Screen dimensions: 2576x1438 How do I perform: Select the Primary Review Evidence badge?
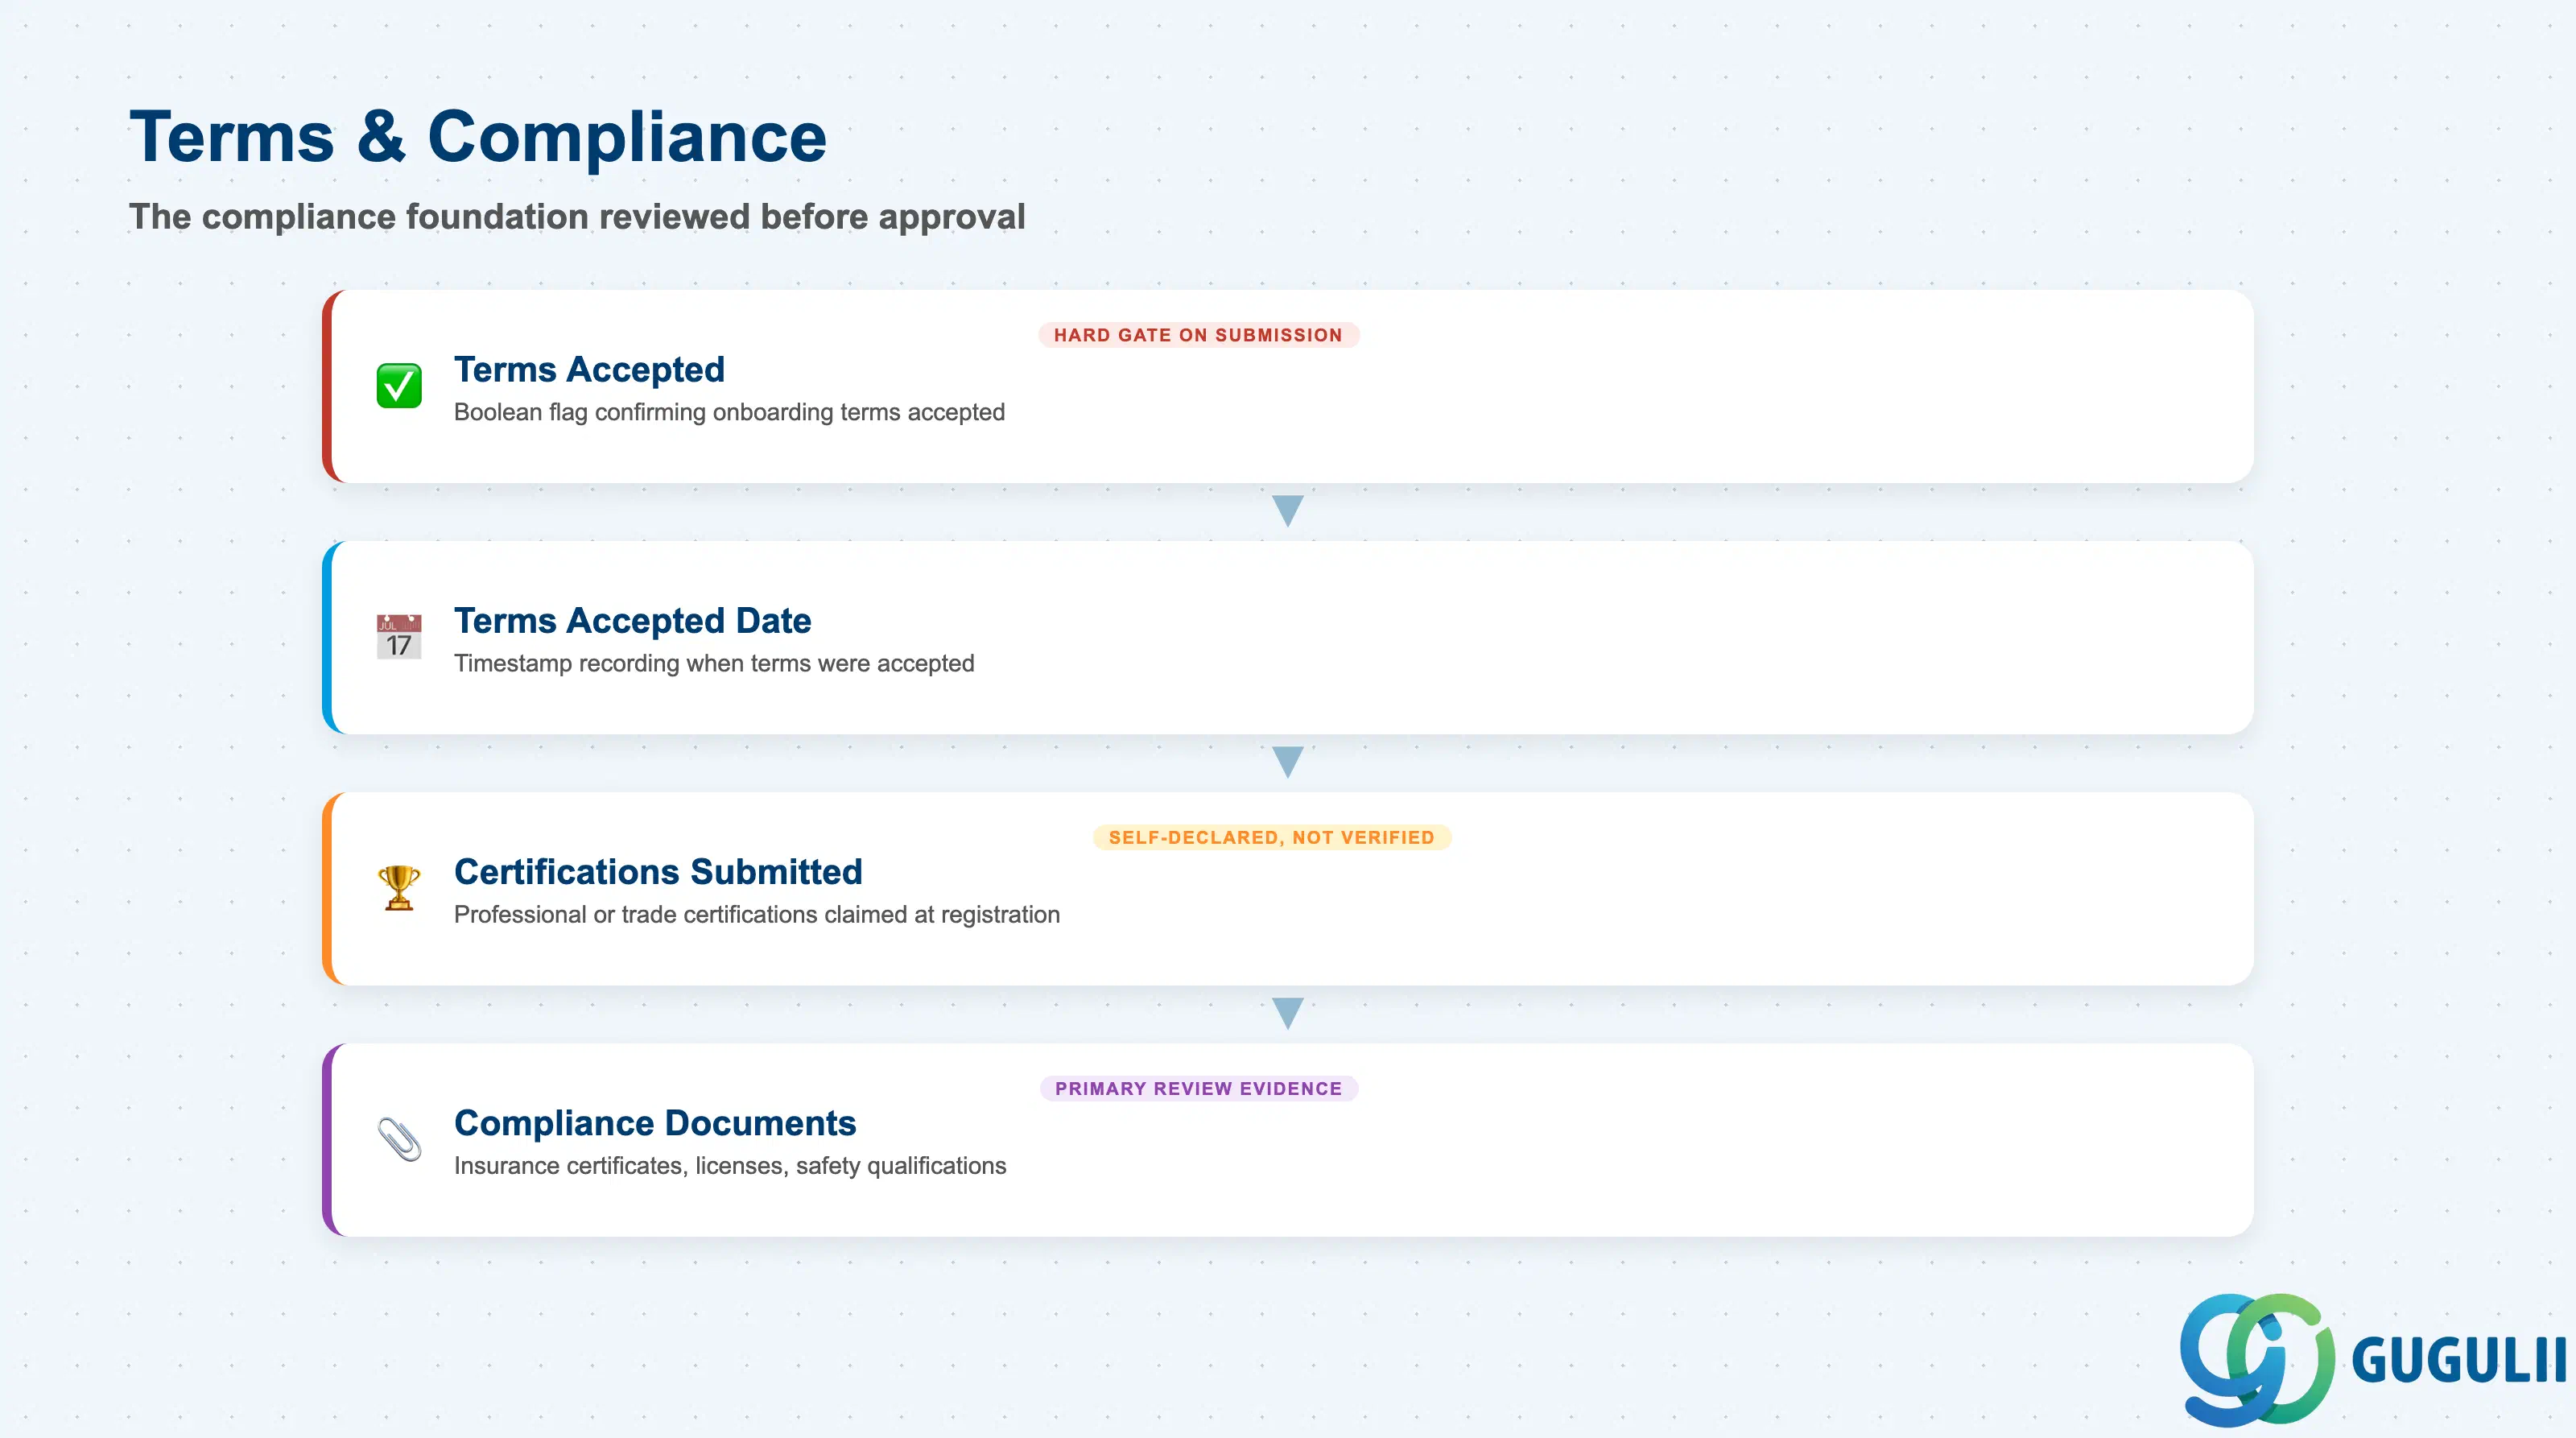1198,1088
